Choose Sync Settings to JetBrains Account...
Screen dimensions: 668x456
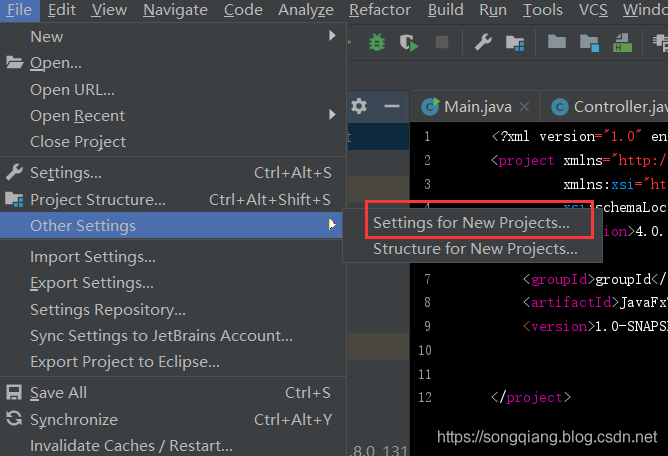(173, 336)
